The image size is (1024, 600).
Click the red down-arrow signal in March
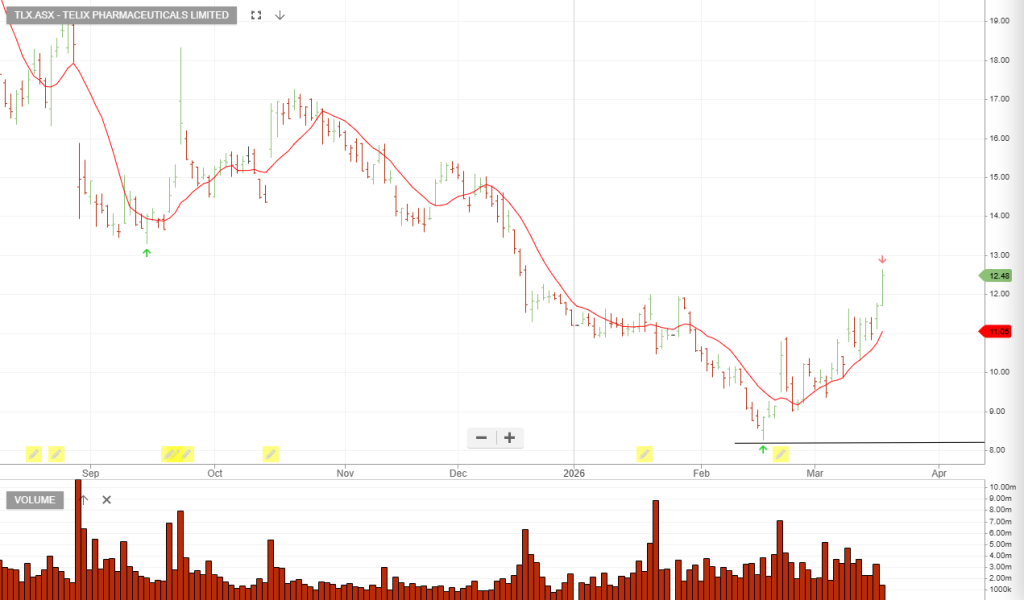click(882, 260)
